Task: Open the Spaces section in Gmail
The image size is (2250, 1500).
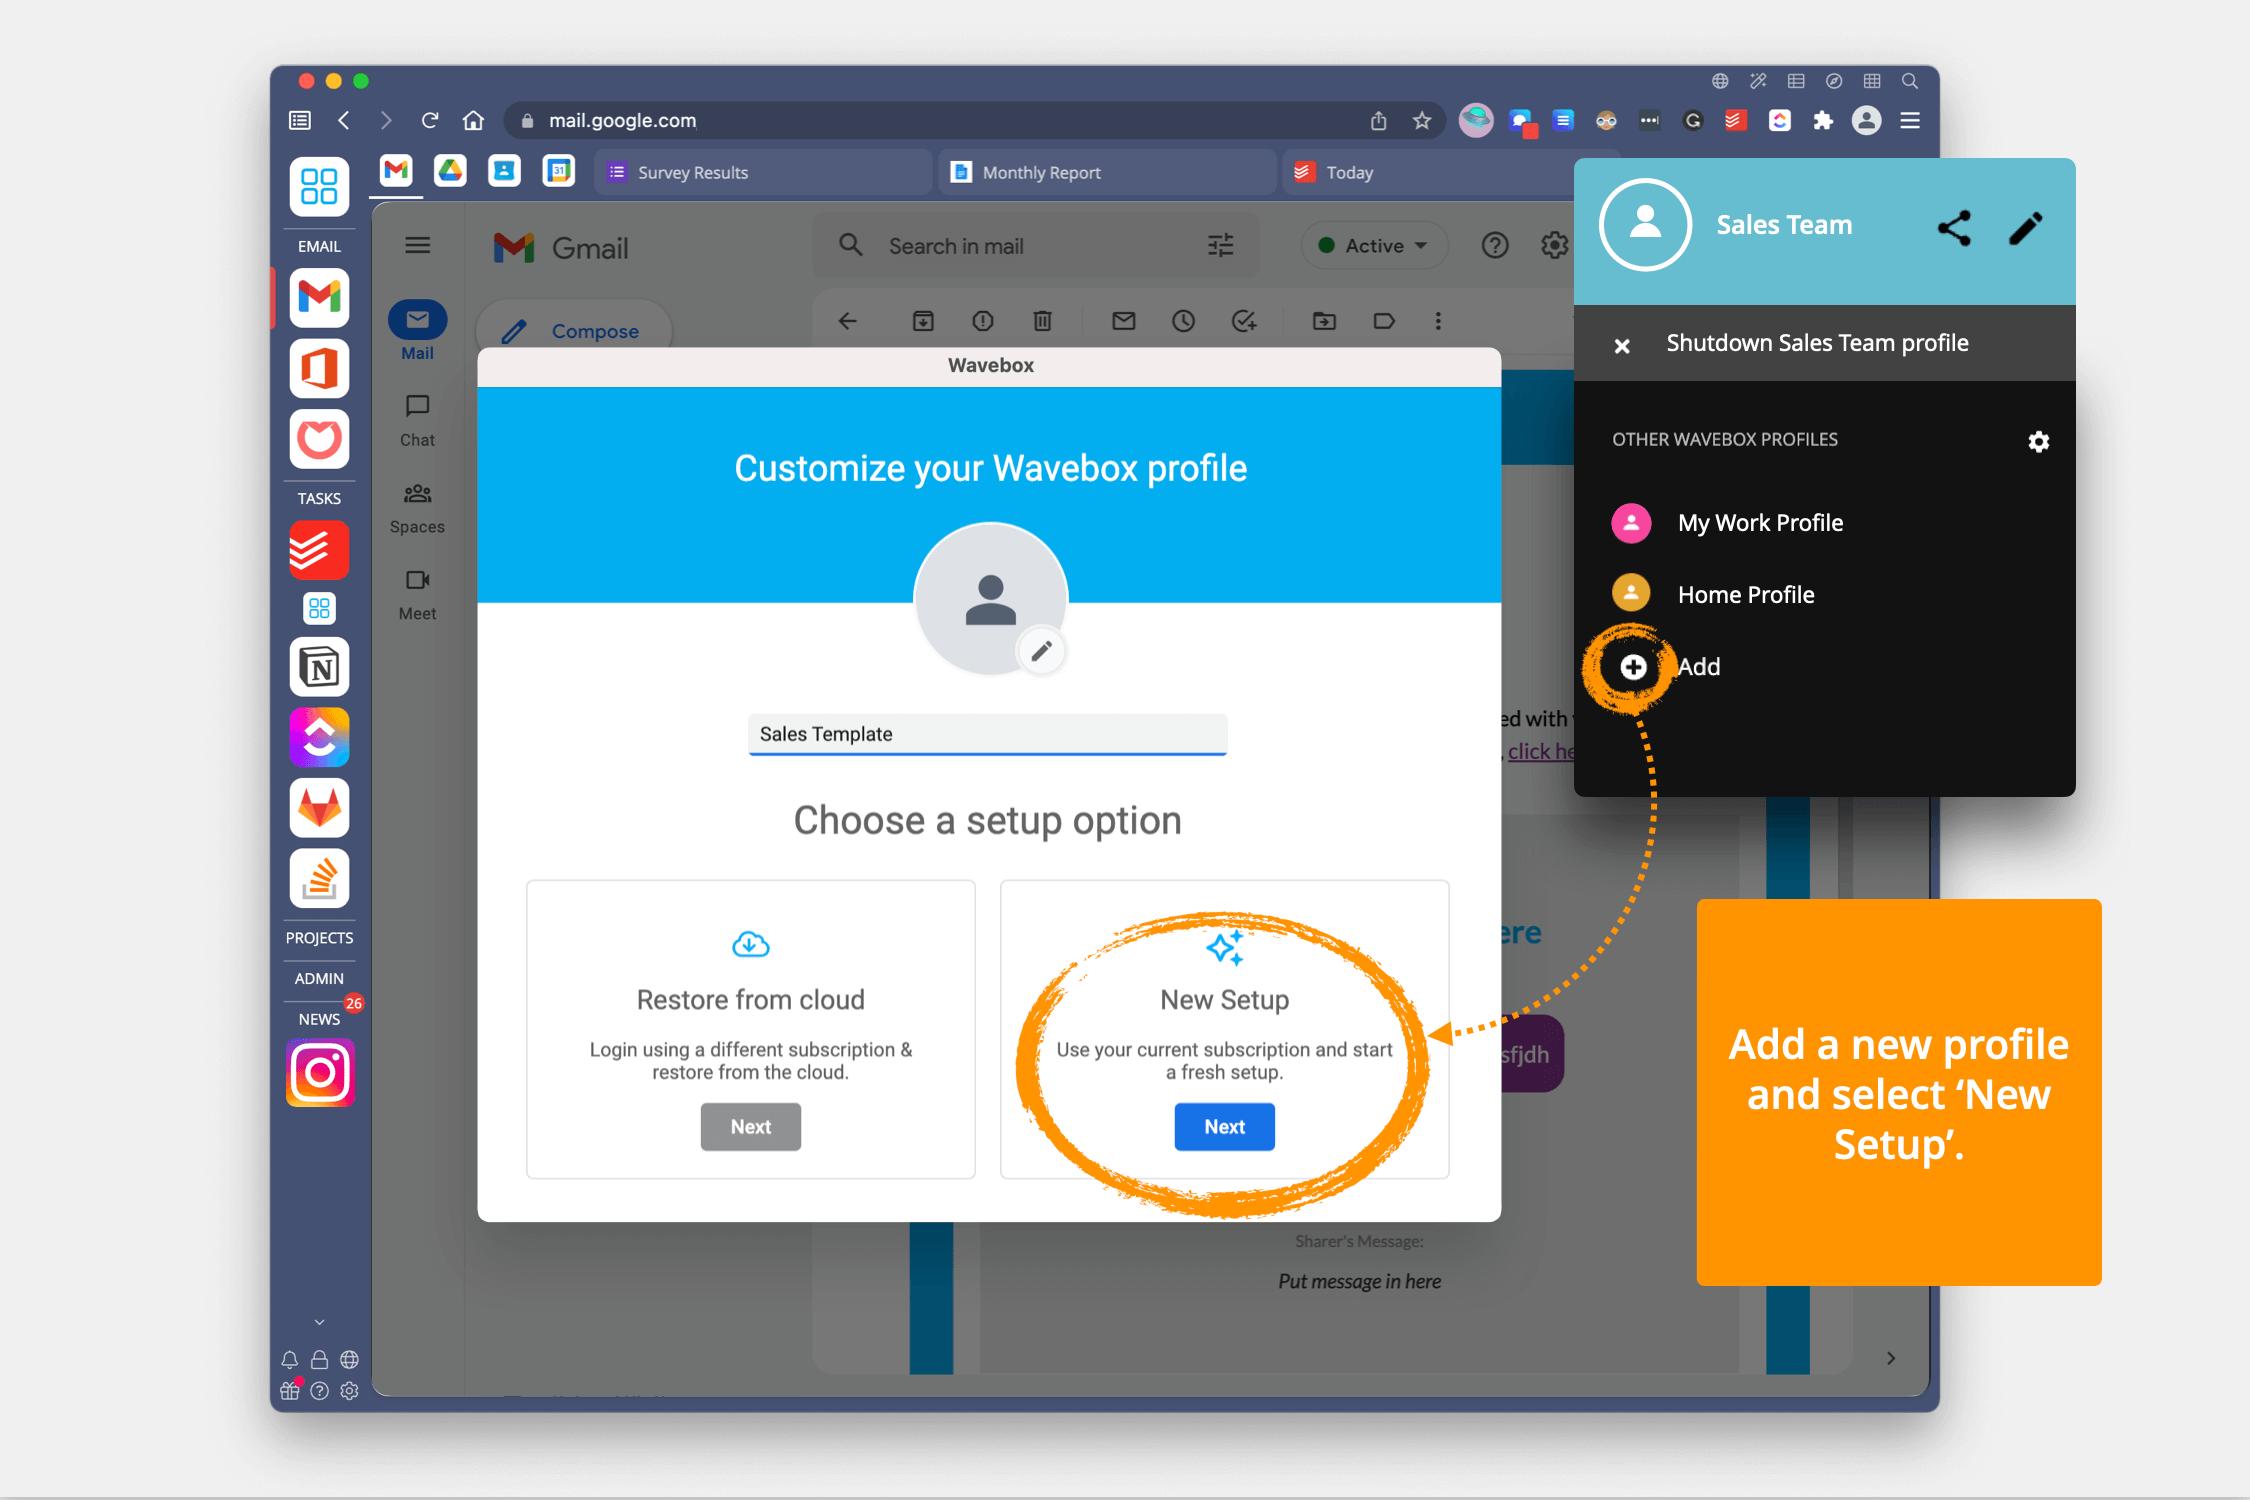Action: point(417,508)
